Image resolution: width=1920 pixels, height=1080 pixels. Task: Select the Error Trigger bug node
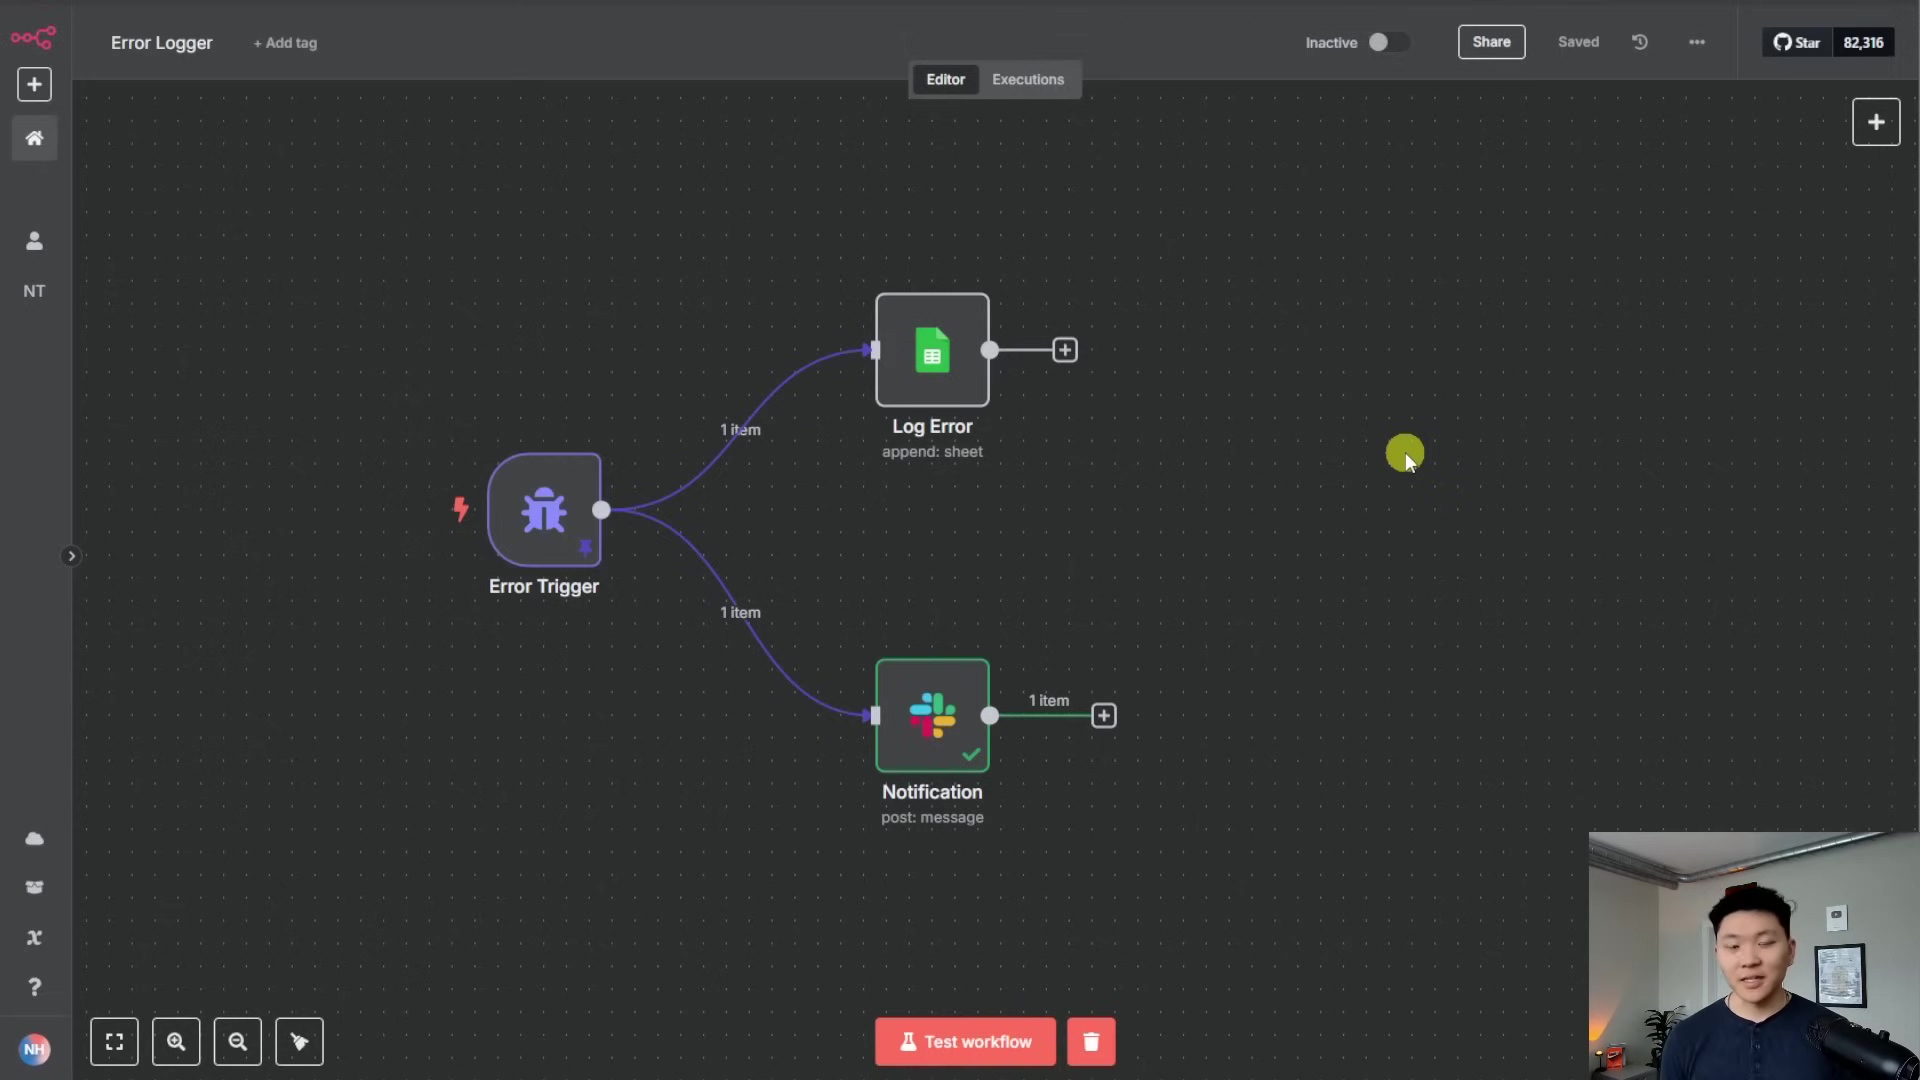pos(544,510)
